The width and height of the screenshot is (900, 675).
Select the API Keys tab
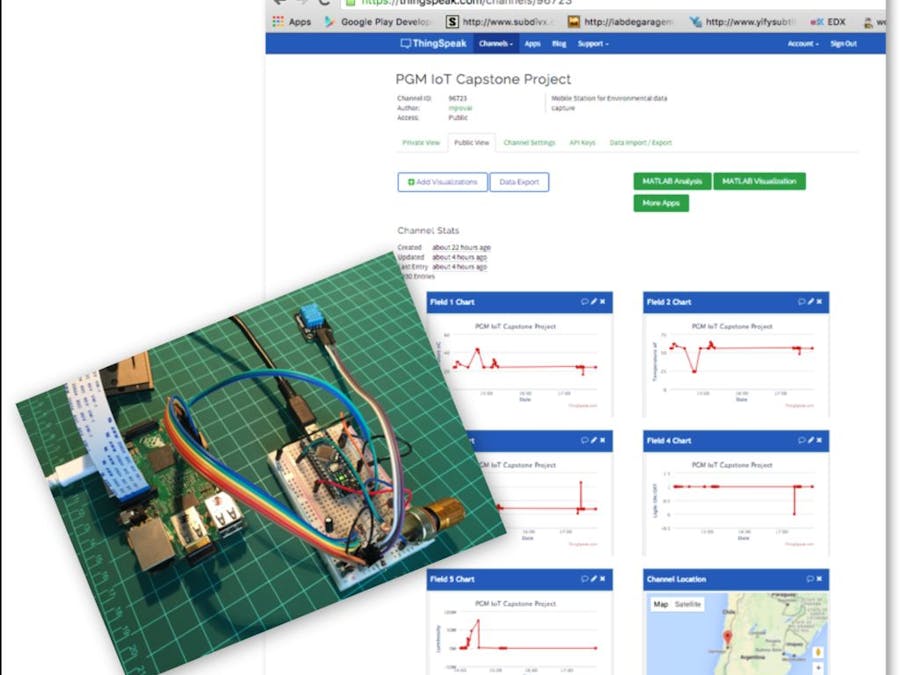click(x=582, y=143)
